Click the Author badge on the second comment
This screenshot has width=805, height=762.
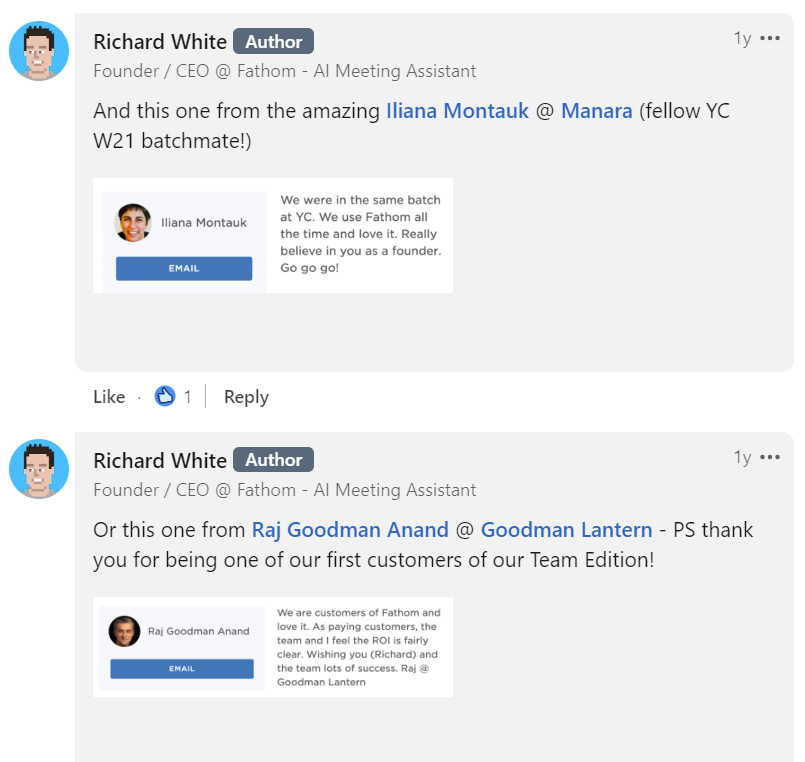(x=273, y=460)
